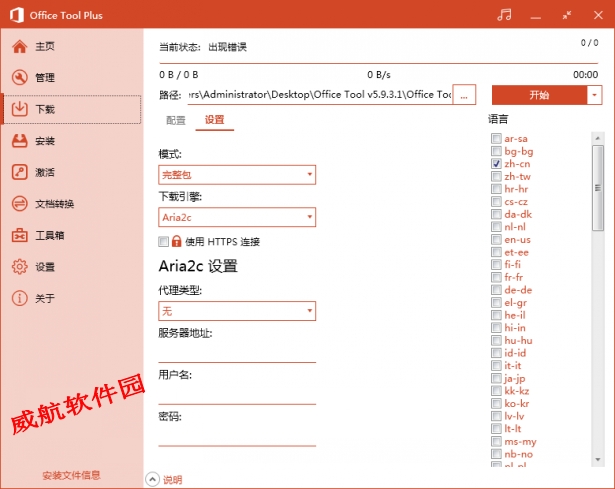Minimize the Office Tool Plus window
The height and width of the screenshot is (489, 615).
(536, 16)
